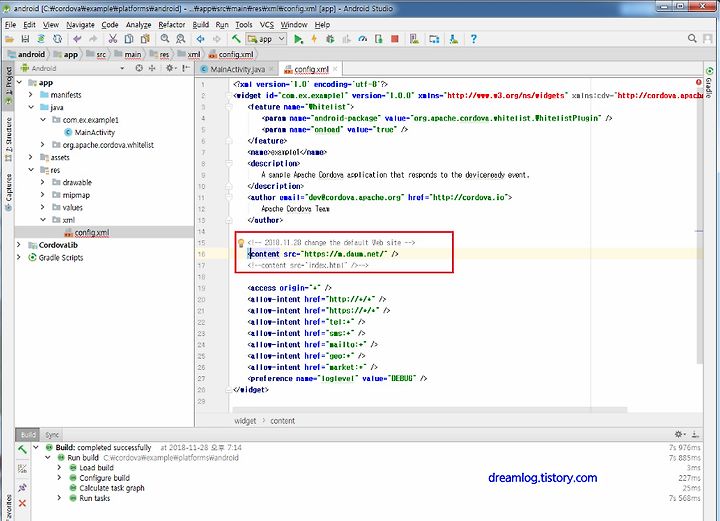Screen dimensions: 720x521
Task: Click the Make Project hammer icon
Action: click(236, 39)
